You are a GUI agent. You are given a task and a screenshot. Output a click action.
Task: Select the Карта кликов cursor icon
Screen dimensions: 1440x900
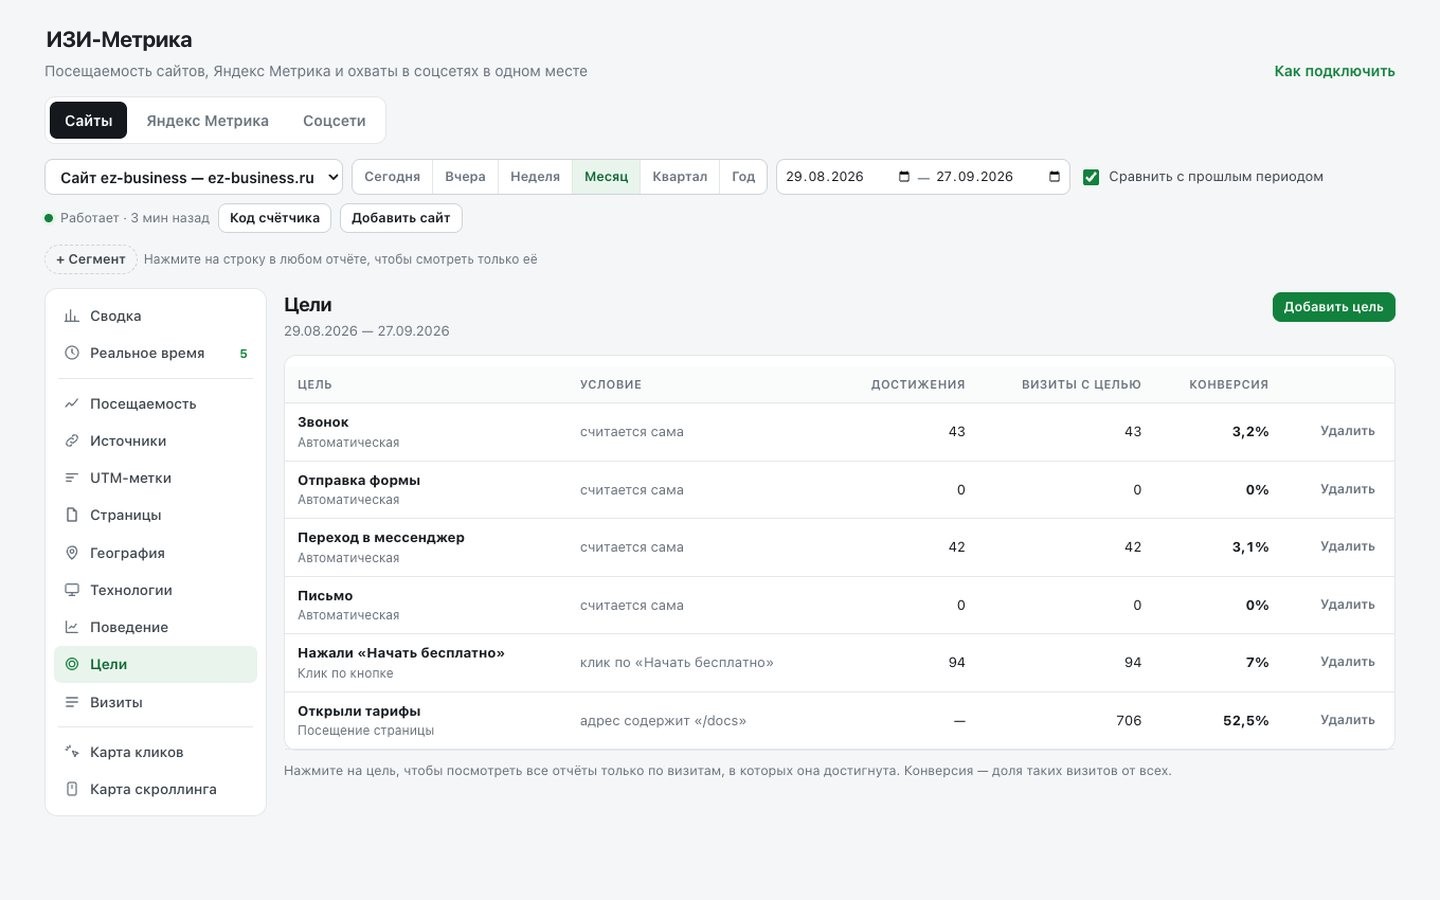coord(72,752)
